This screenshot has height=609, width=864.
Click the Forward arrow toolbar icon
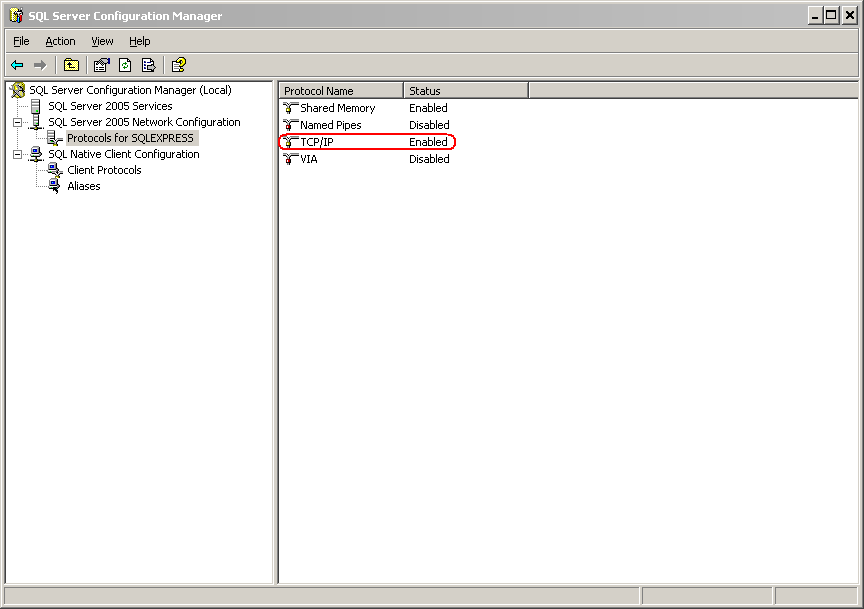40,66
